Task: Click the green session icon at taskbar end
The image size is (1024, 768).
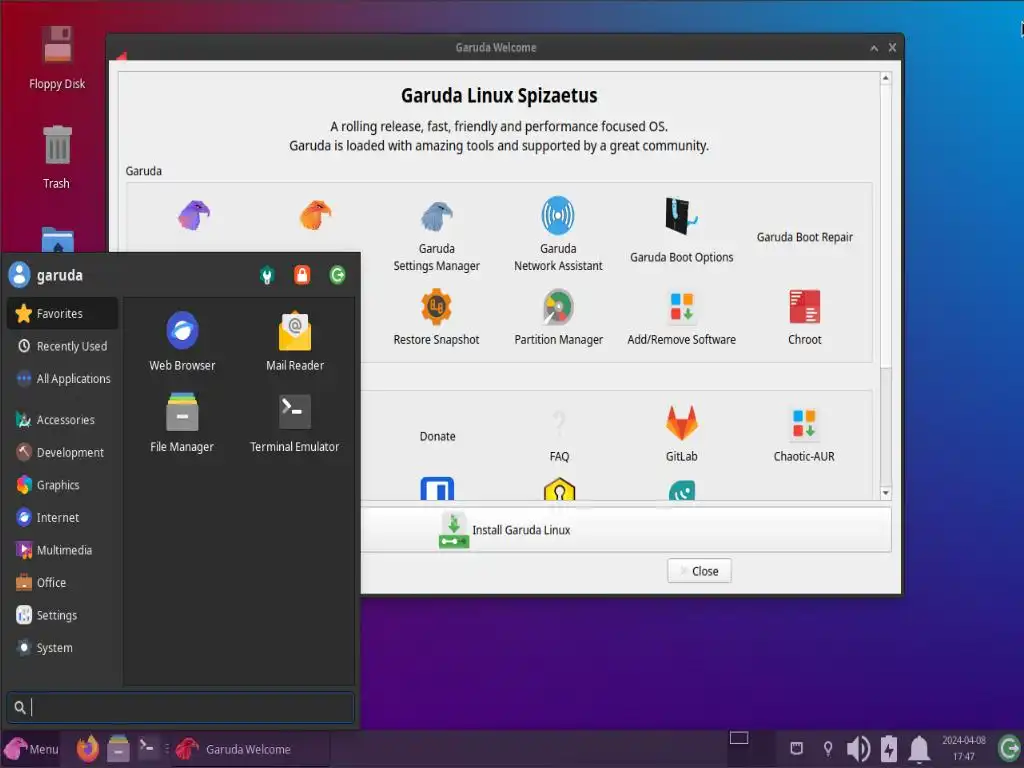Action: pyautogui.click(x=1008, y=748)
